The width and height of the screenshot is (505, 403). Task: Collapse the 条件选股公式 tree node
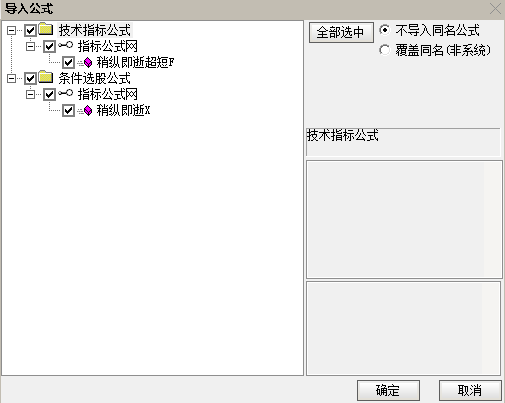click(11, 79)
